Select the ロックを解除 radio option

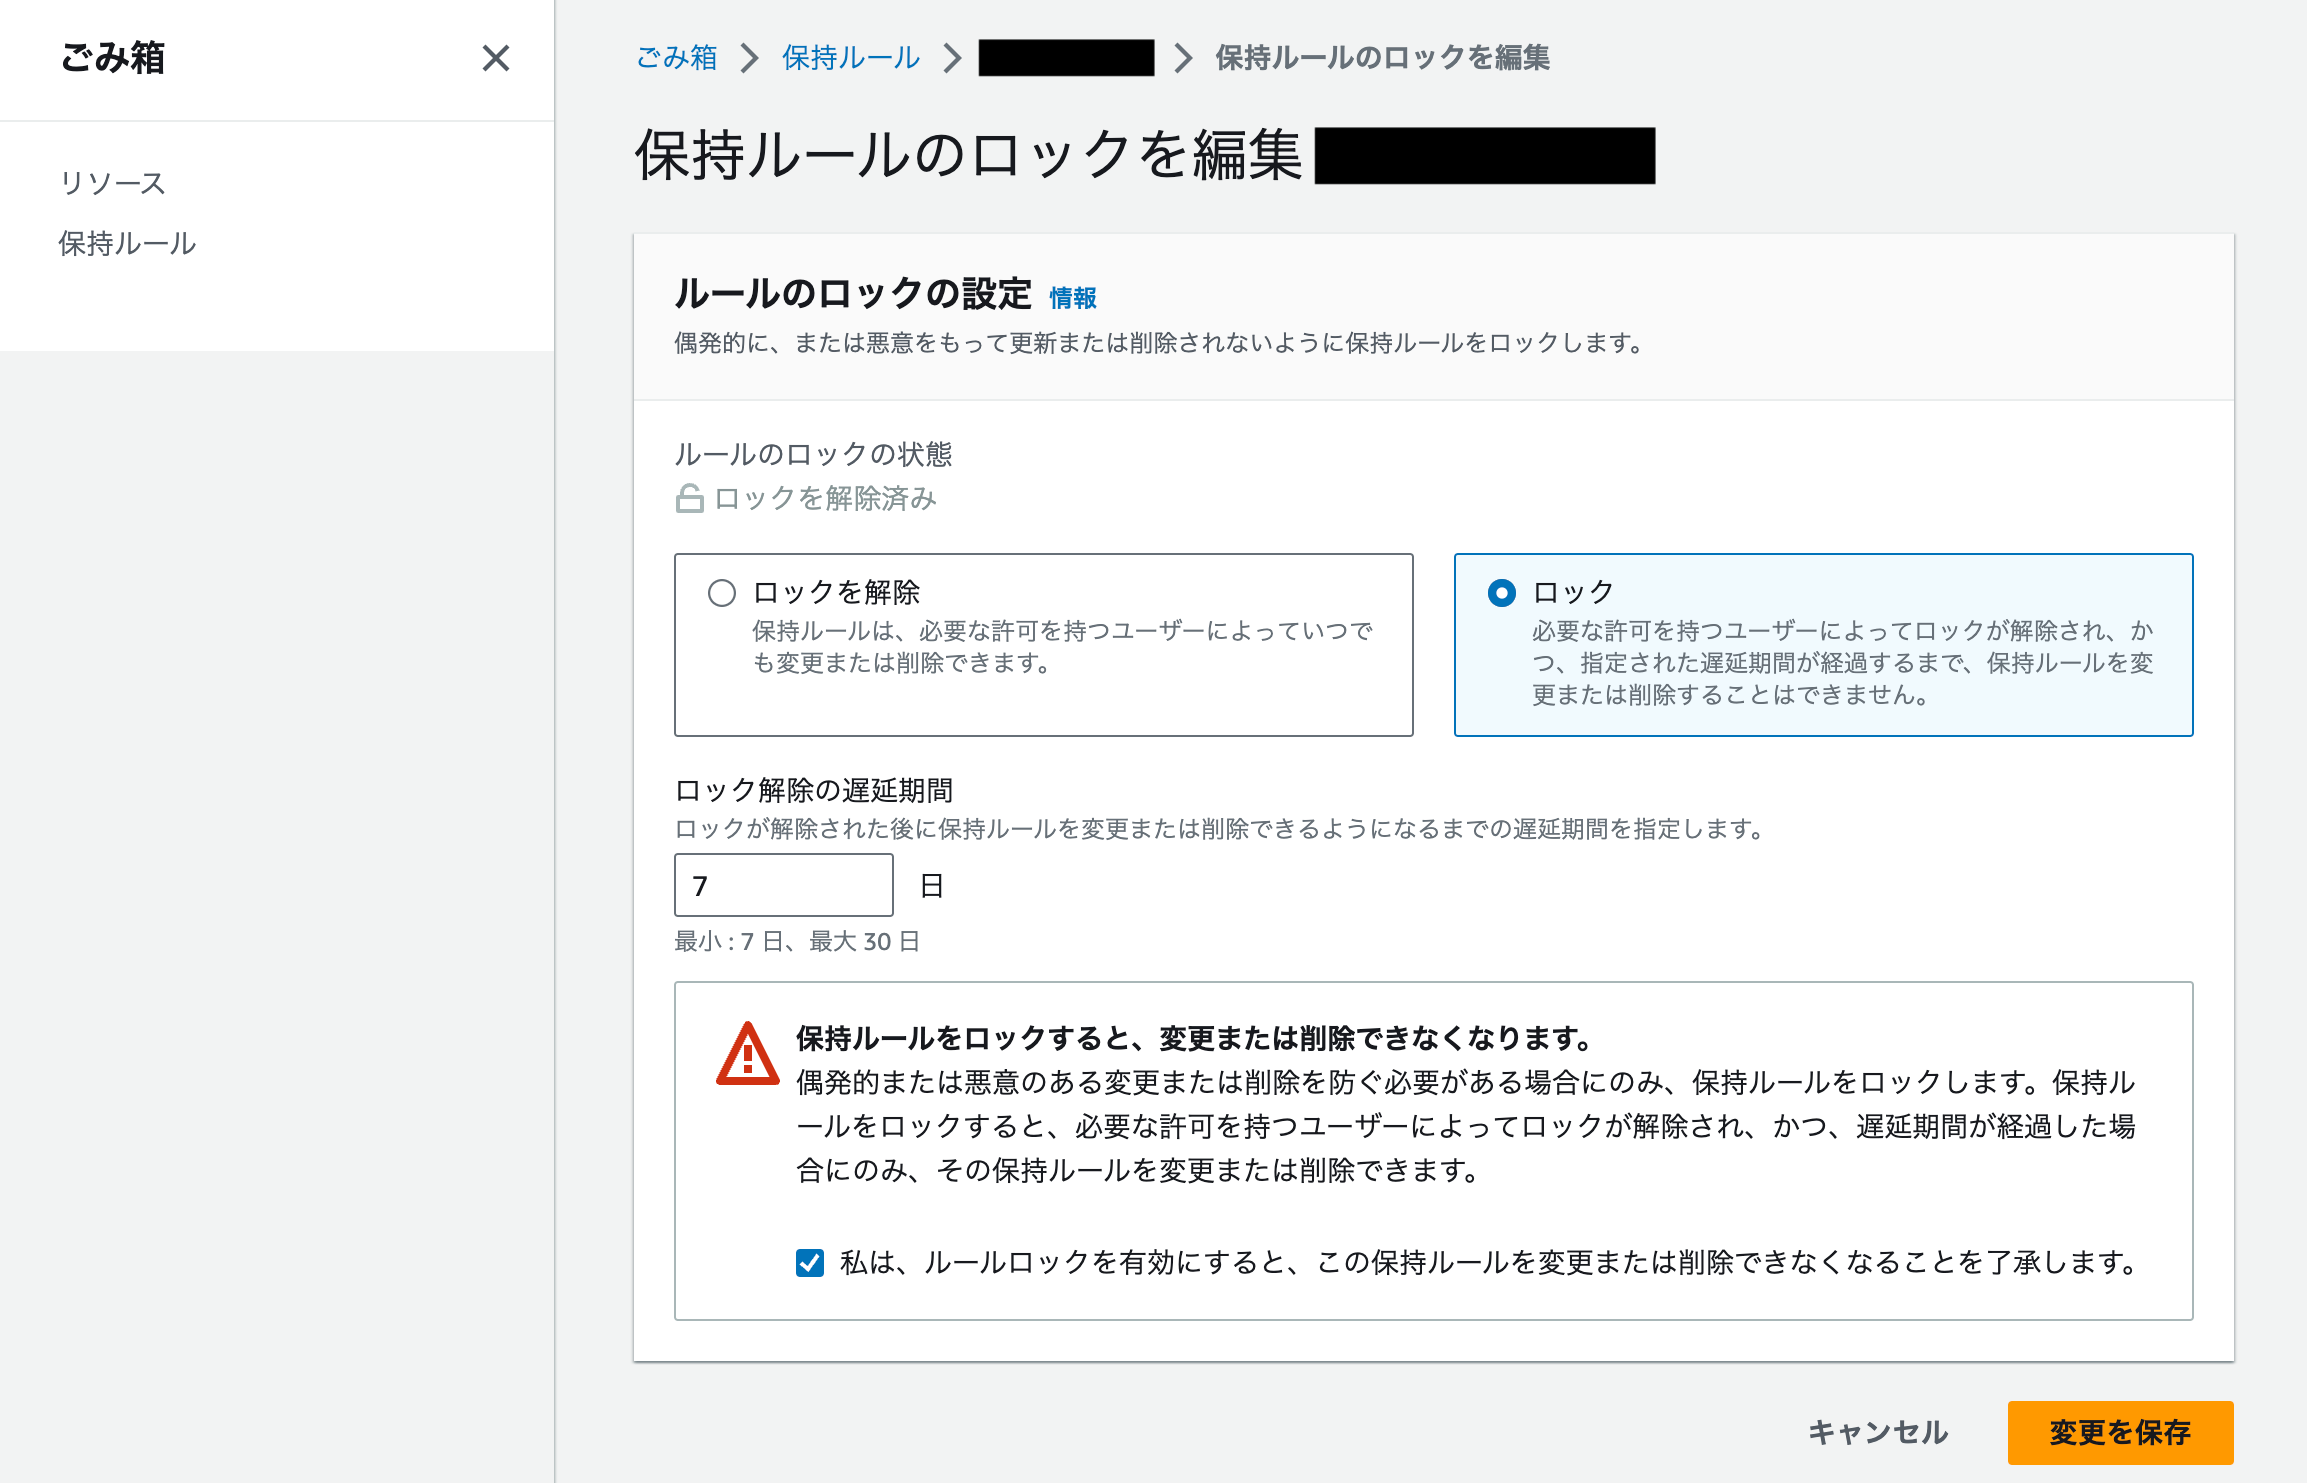(721, 593)
